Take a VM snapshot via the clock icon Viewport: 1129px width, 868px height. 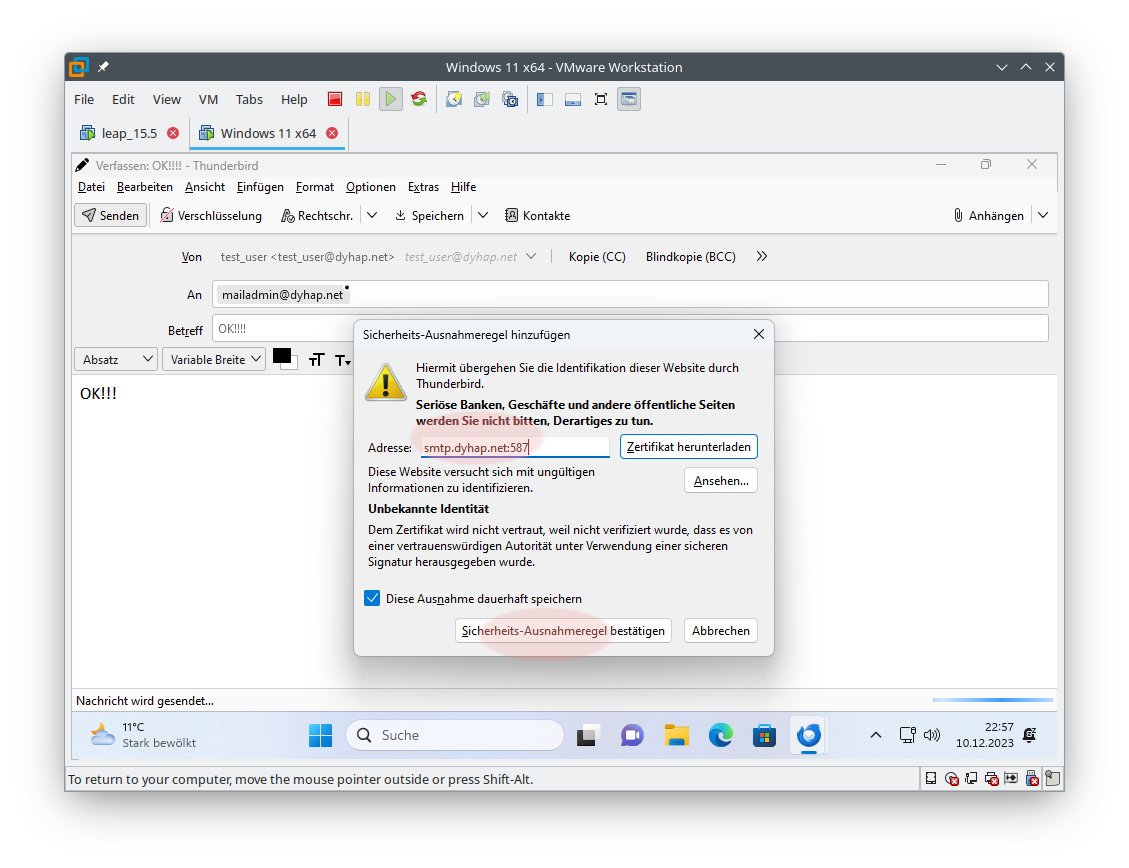pos(454,99)
